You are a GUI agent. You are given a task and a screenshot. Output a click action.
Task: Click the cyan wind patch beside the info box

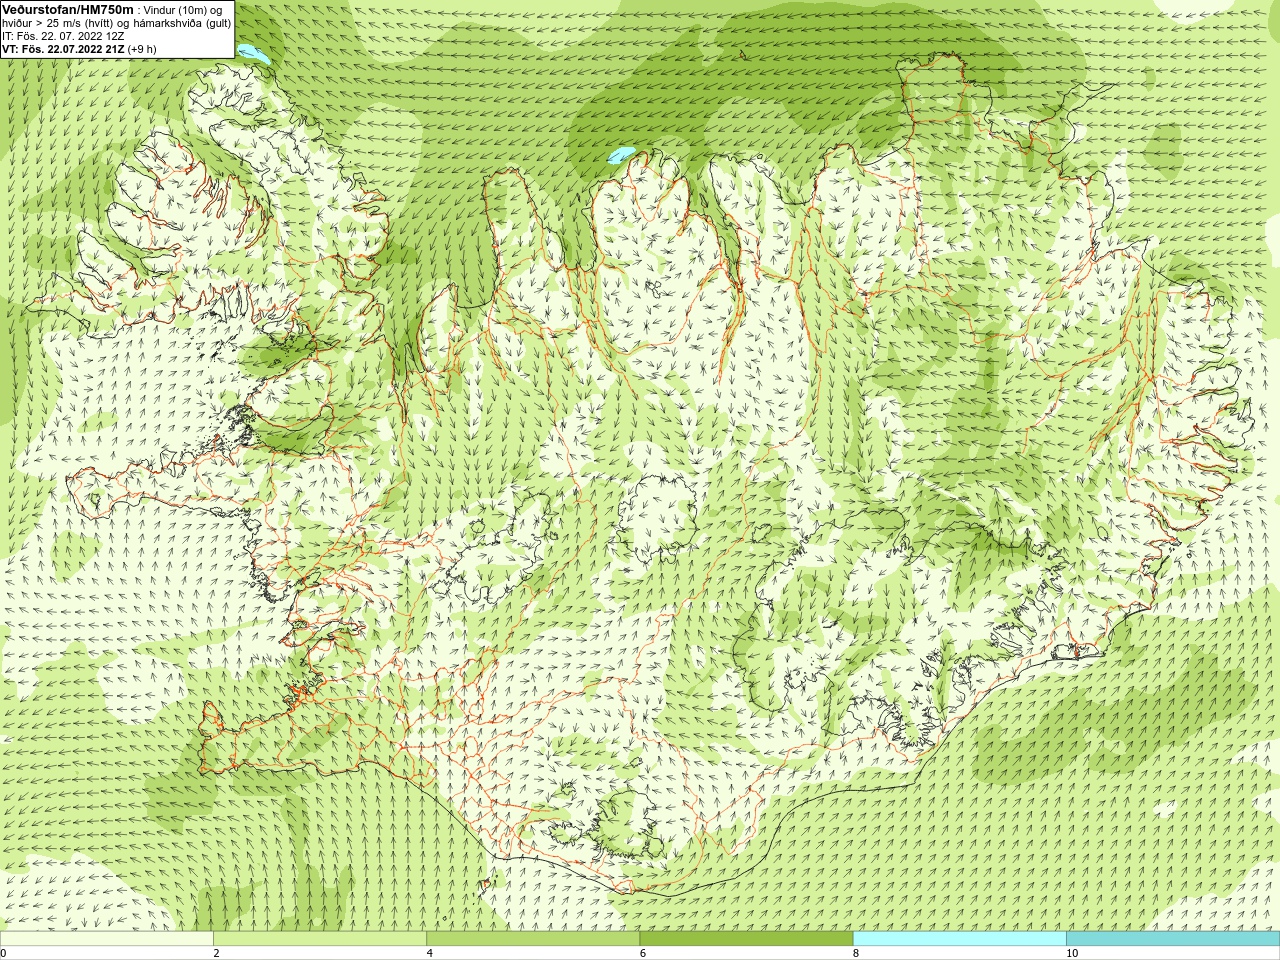[x=252, y=54]
